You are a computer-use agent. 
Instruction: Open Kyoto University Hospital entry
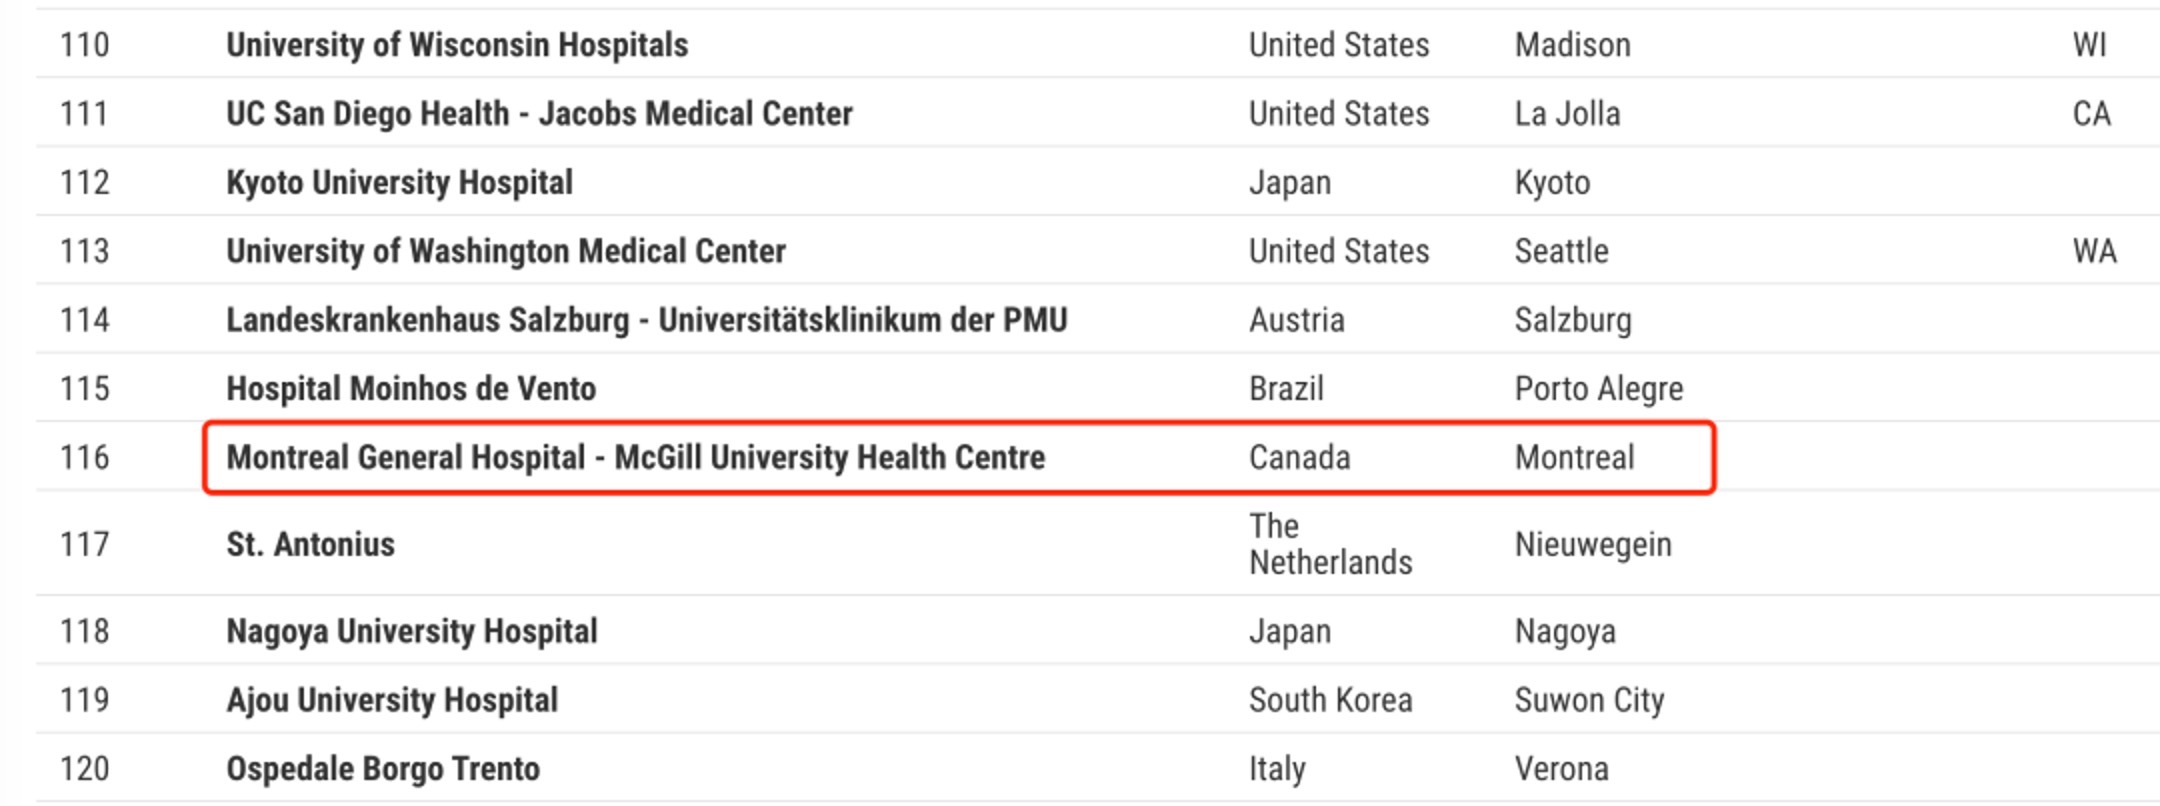point(400,183)
